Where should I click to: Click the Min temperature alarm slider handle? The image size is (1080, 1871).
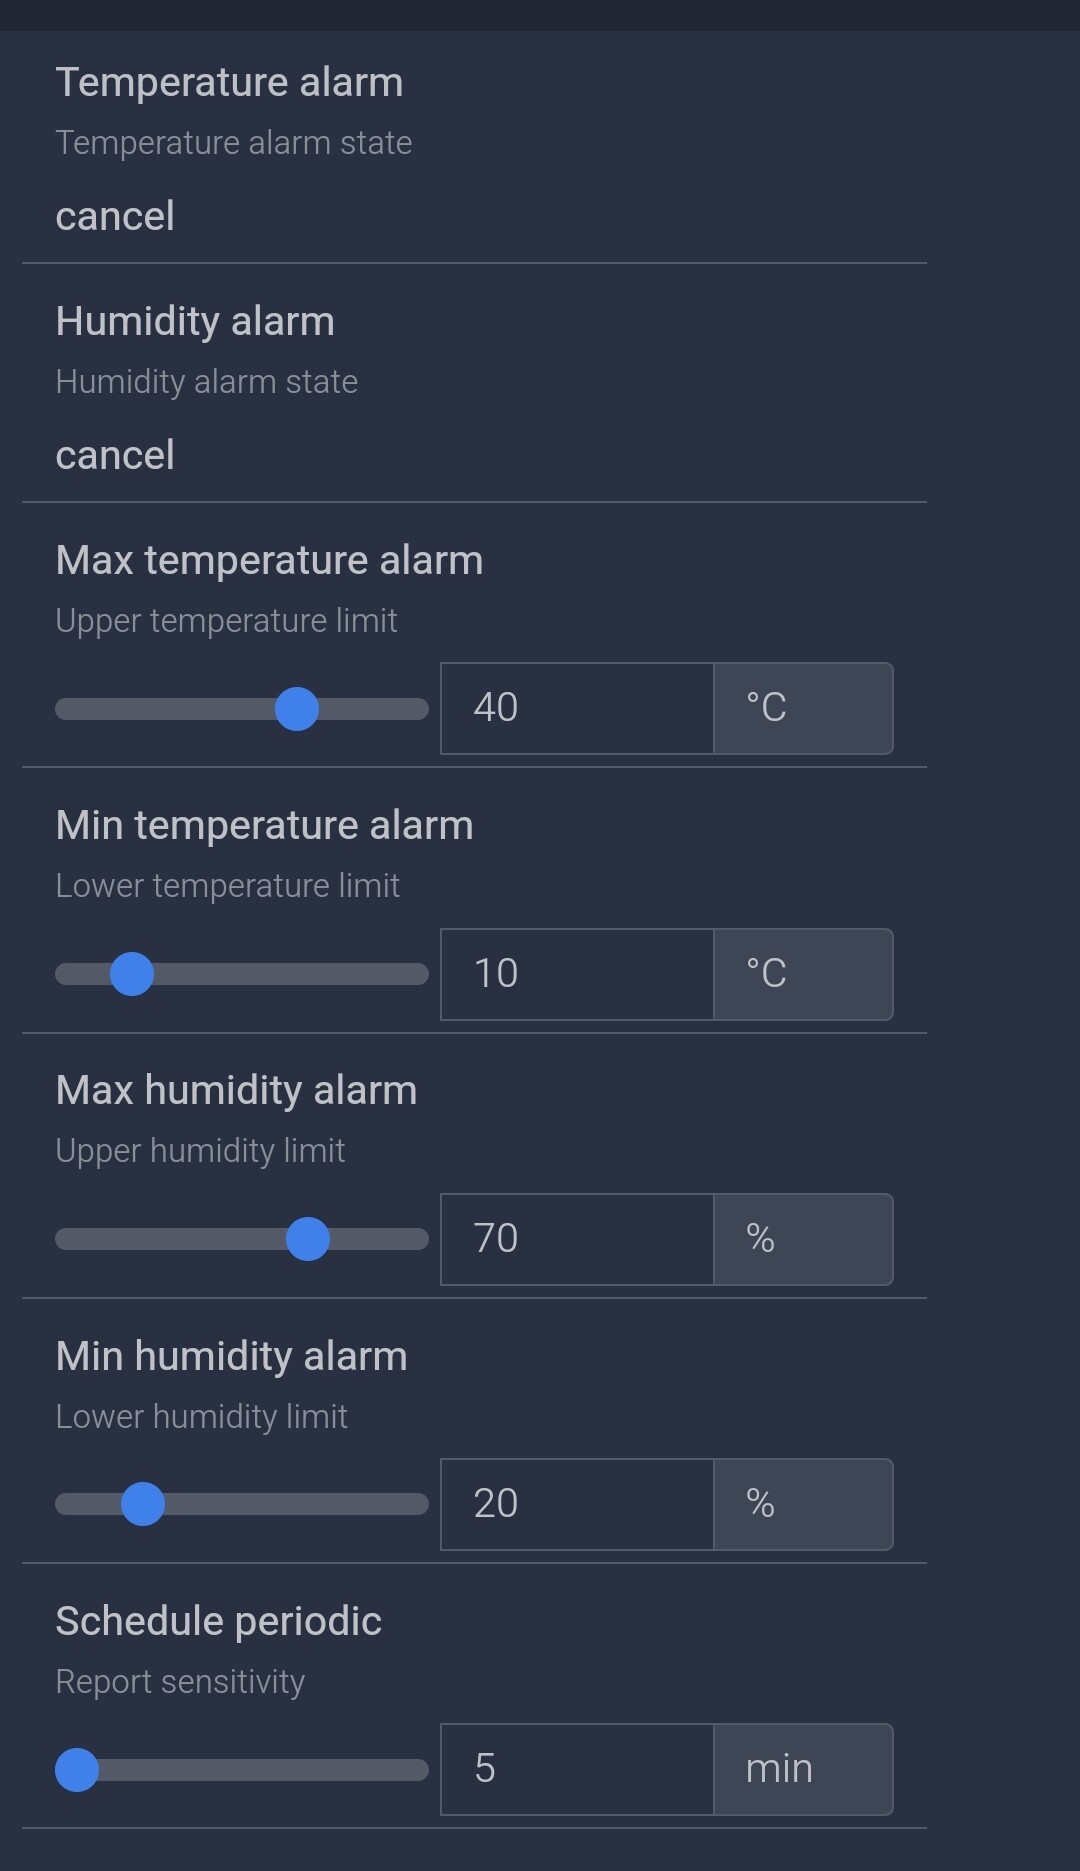[x=132, y=974]
